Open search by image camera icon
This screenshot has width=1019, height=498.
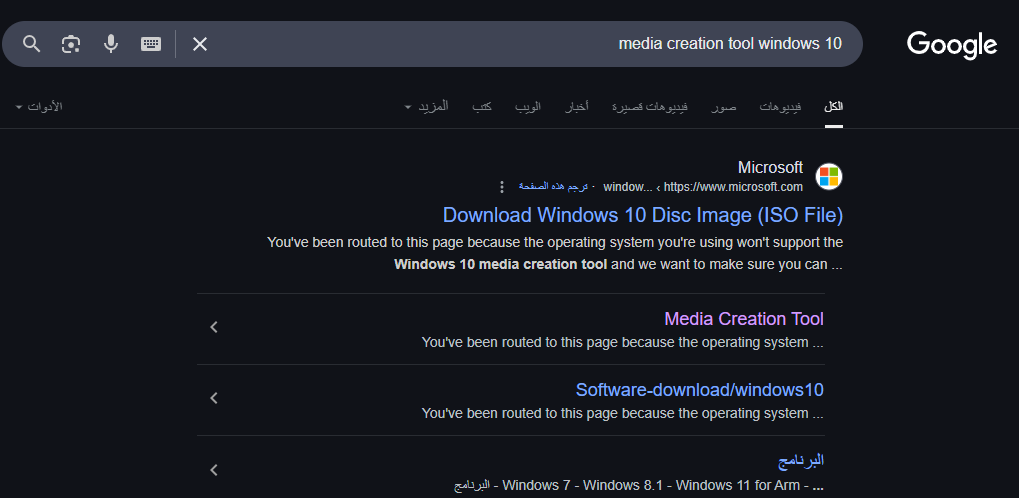(71, 44)
